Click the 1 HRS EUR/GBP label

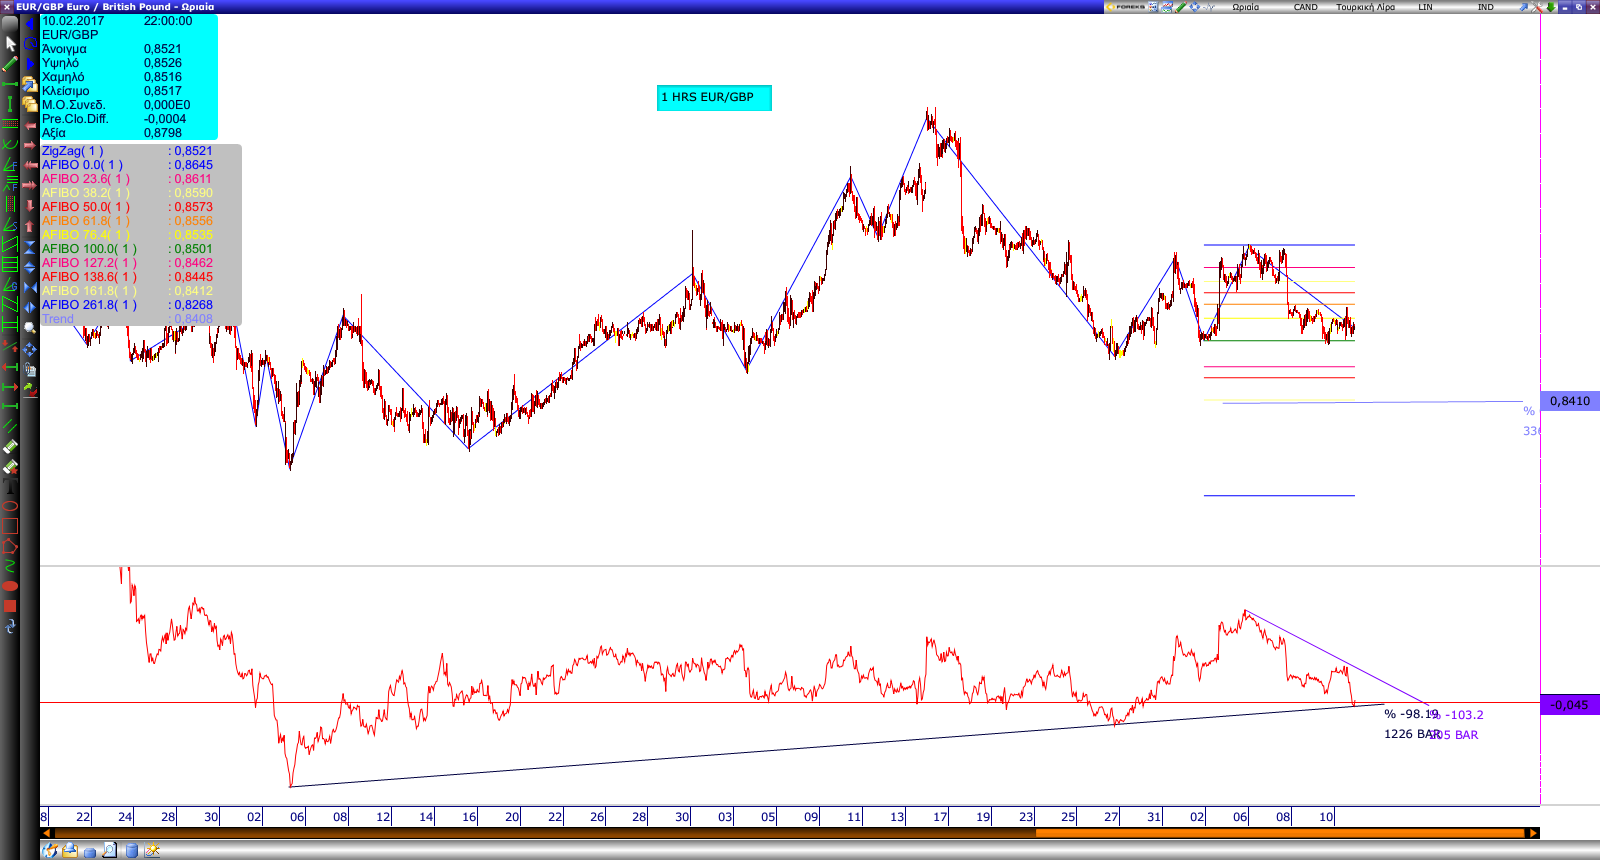pos(714,97)
